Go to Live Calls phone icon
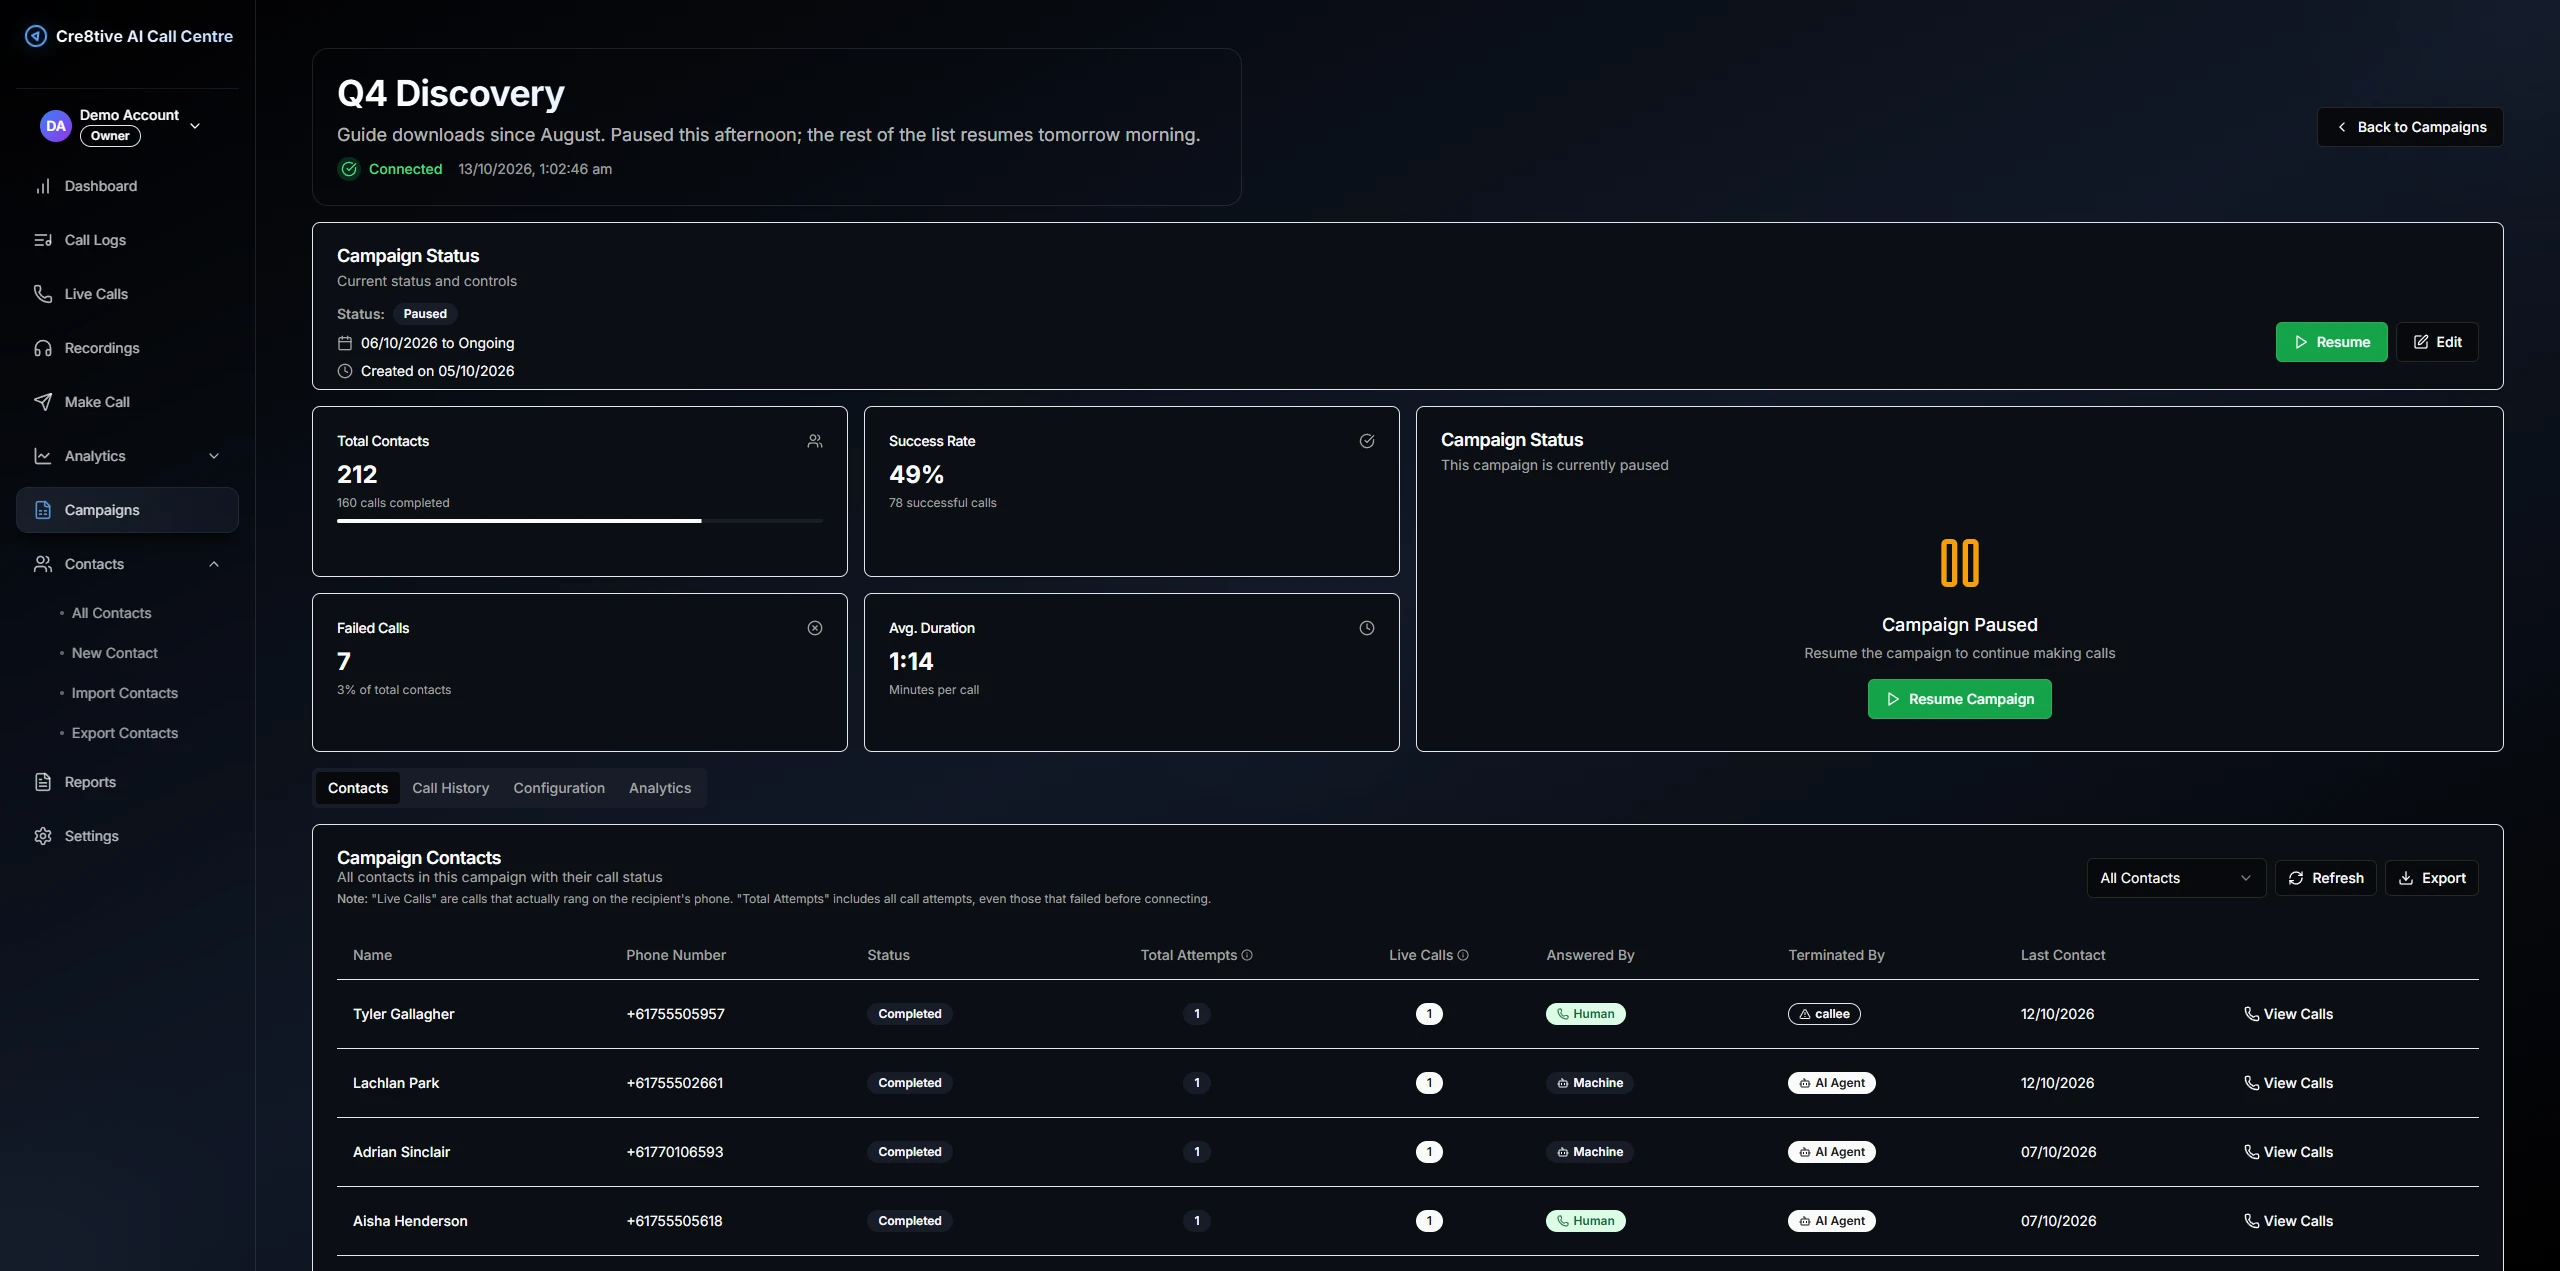2560x1271 pixels. 43,294
